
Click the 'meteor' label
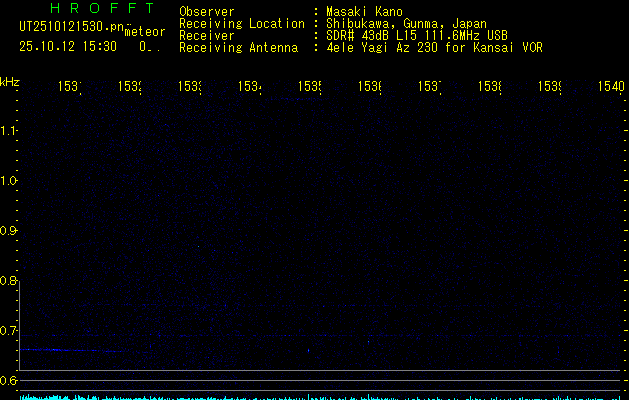point(145,32)
